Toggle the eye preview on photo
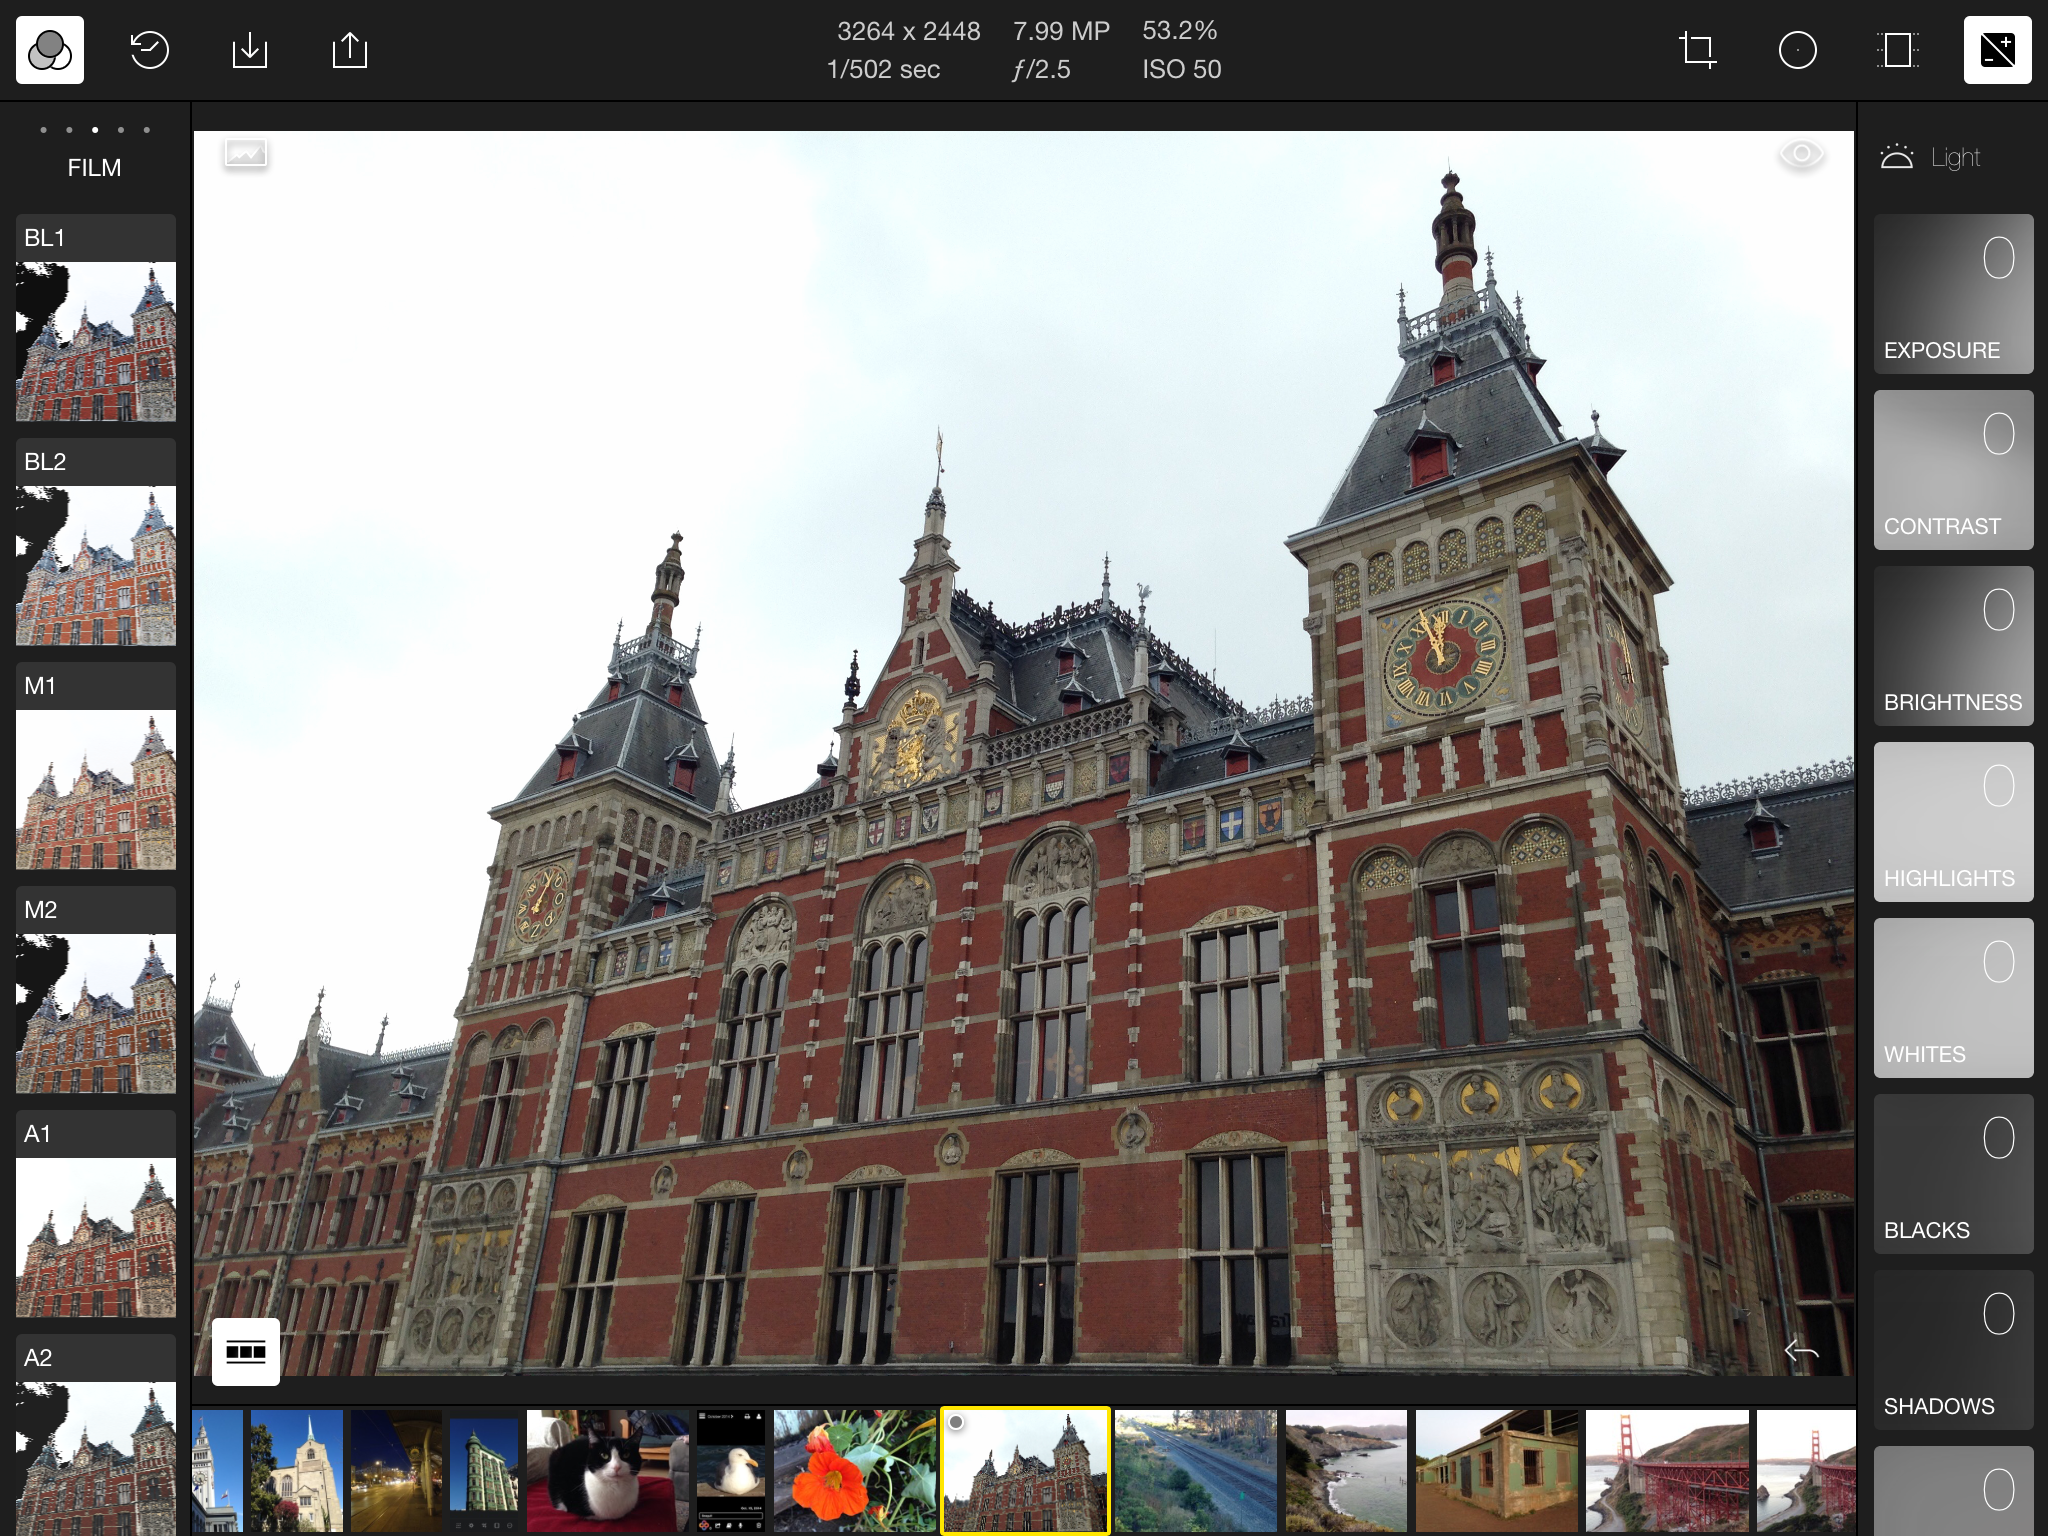Image resolution: width=2048 pixels, height=1536 pixels. click(1802, 154)
